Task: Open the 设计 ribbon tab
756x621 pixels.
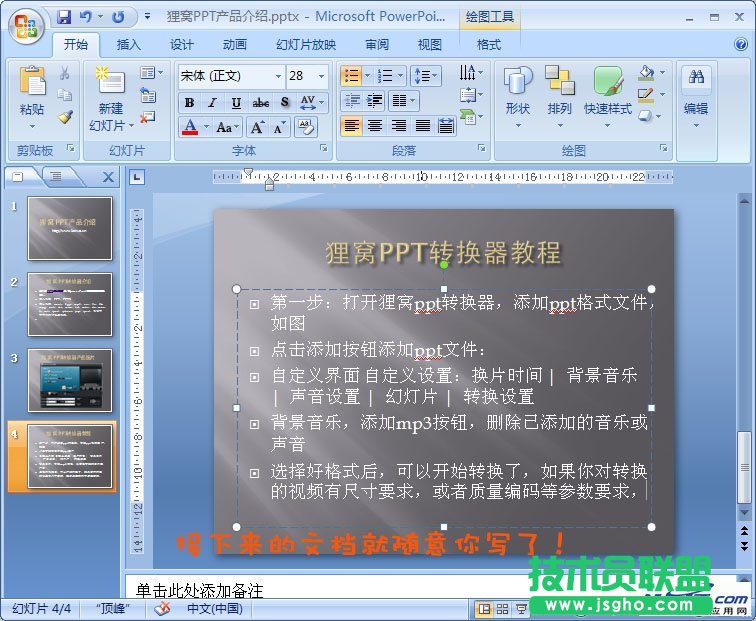Action: pyautogui.click(x=182, y=45)
